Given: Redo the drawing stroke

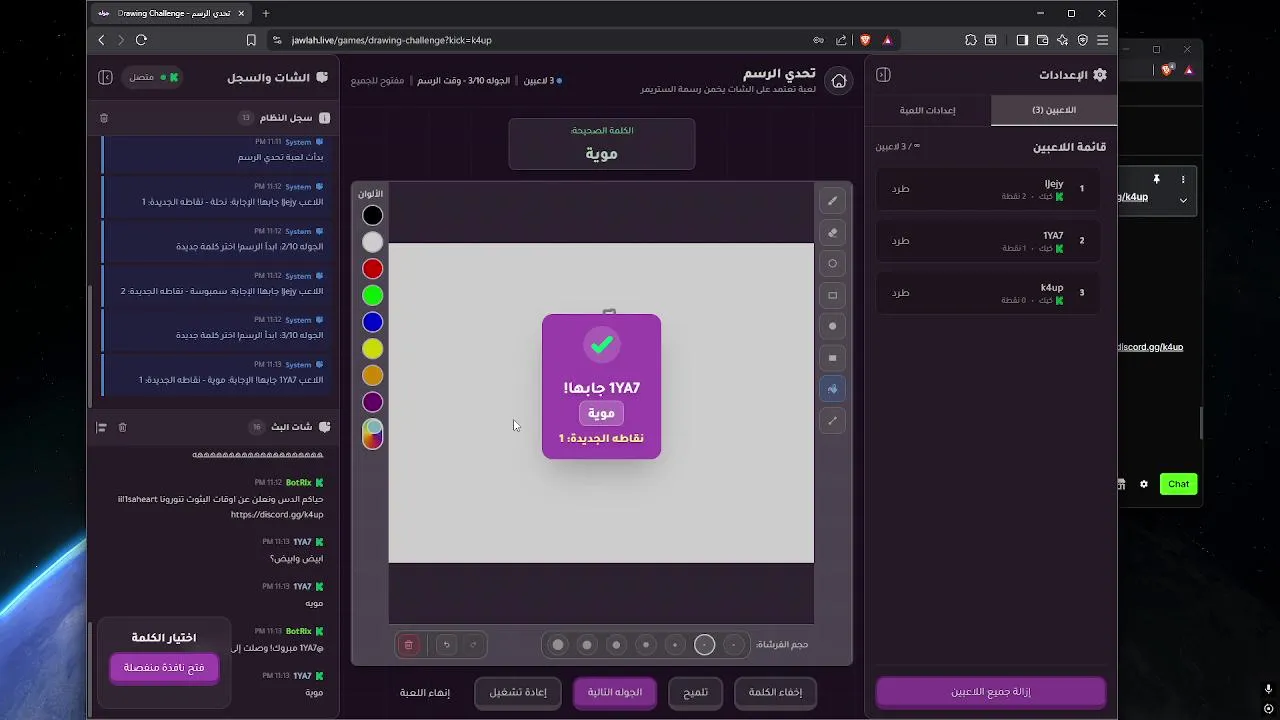Looking at the screenshot, I should tap(473, 645).
